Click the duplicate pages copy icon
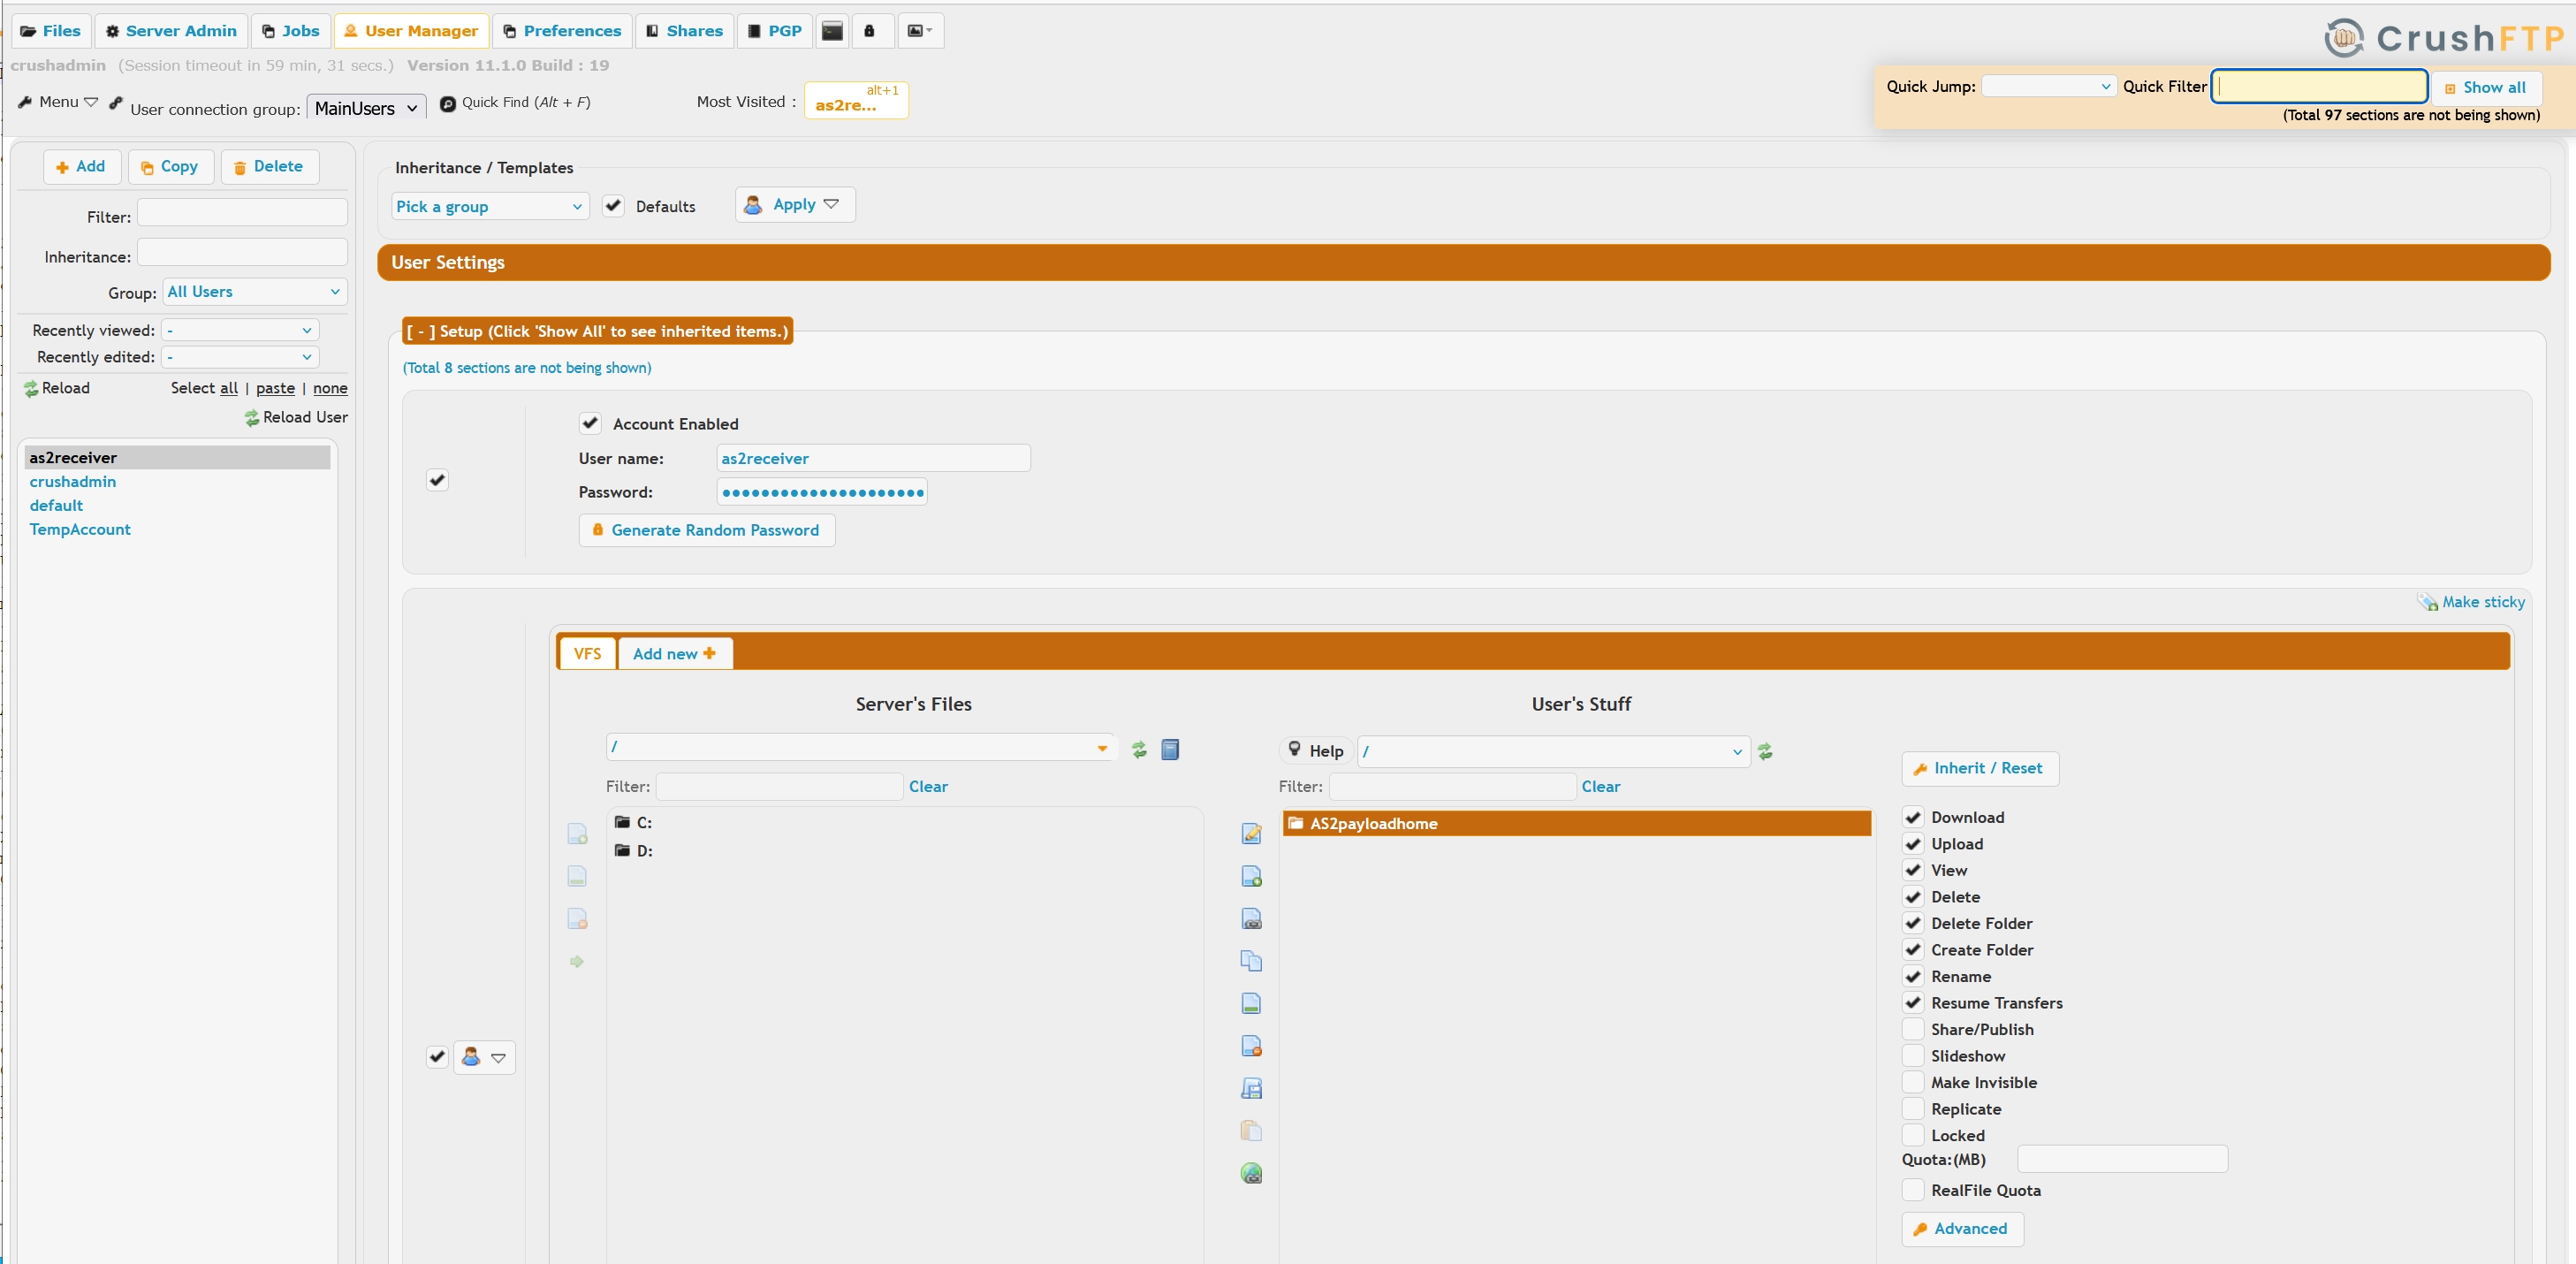Viewport: 2576px width, 1264px height. [1251, 960]
